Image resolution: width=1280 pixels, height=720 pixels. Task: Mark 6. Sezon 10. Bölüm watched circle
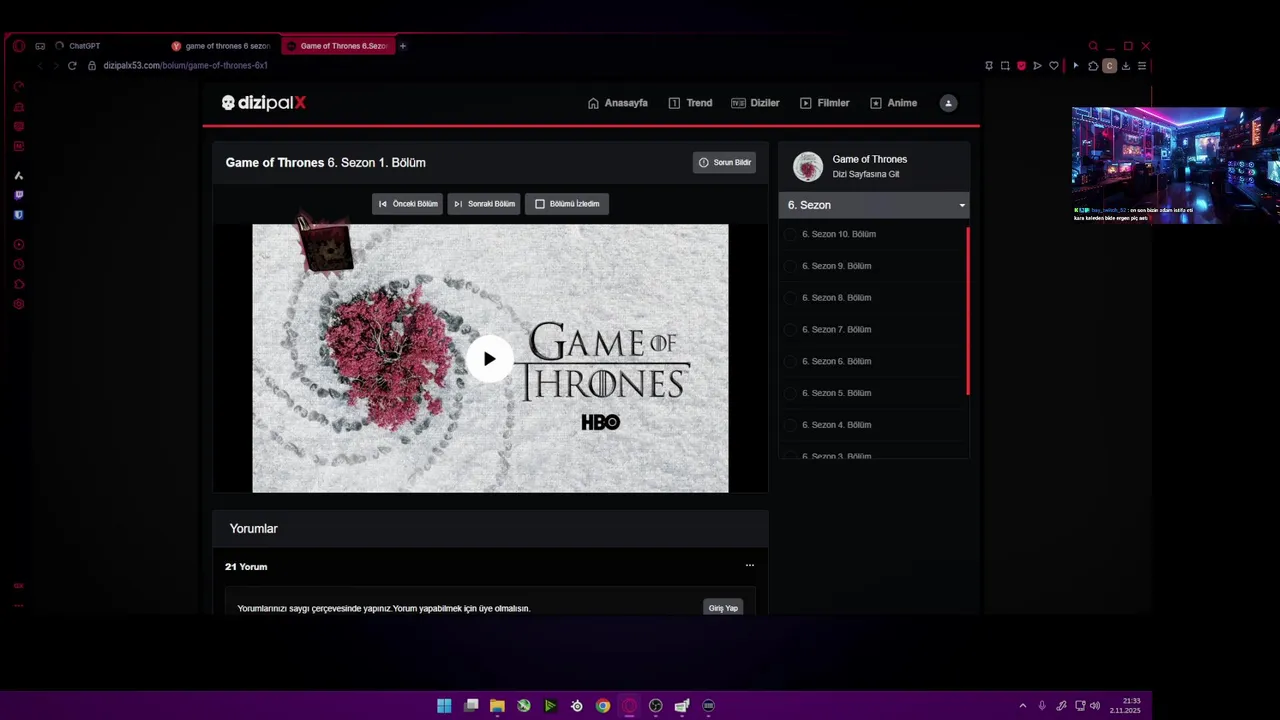tap(790, 234)
